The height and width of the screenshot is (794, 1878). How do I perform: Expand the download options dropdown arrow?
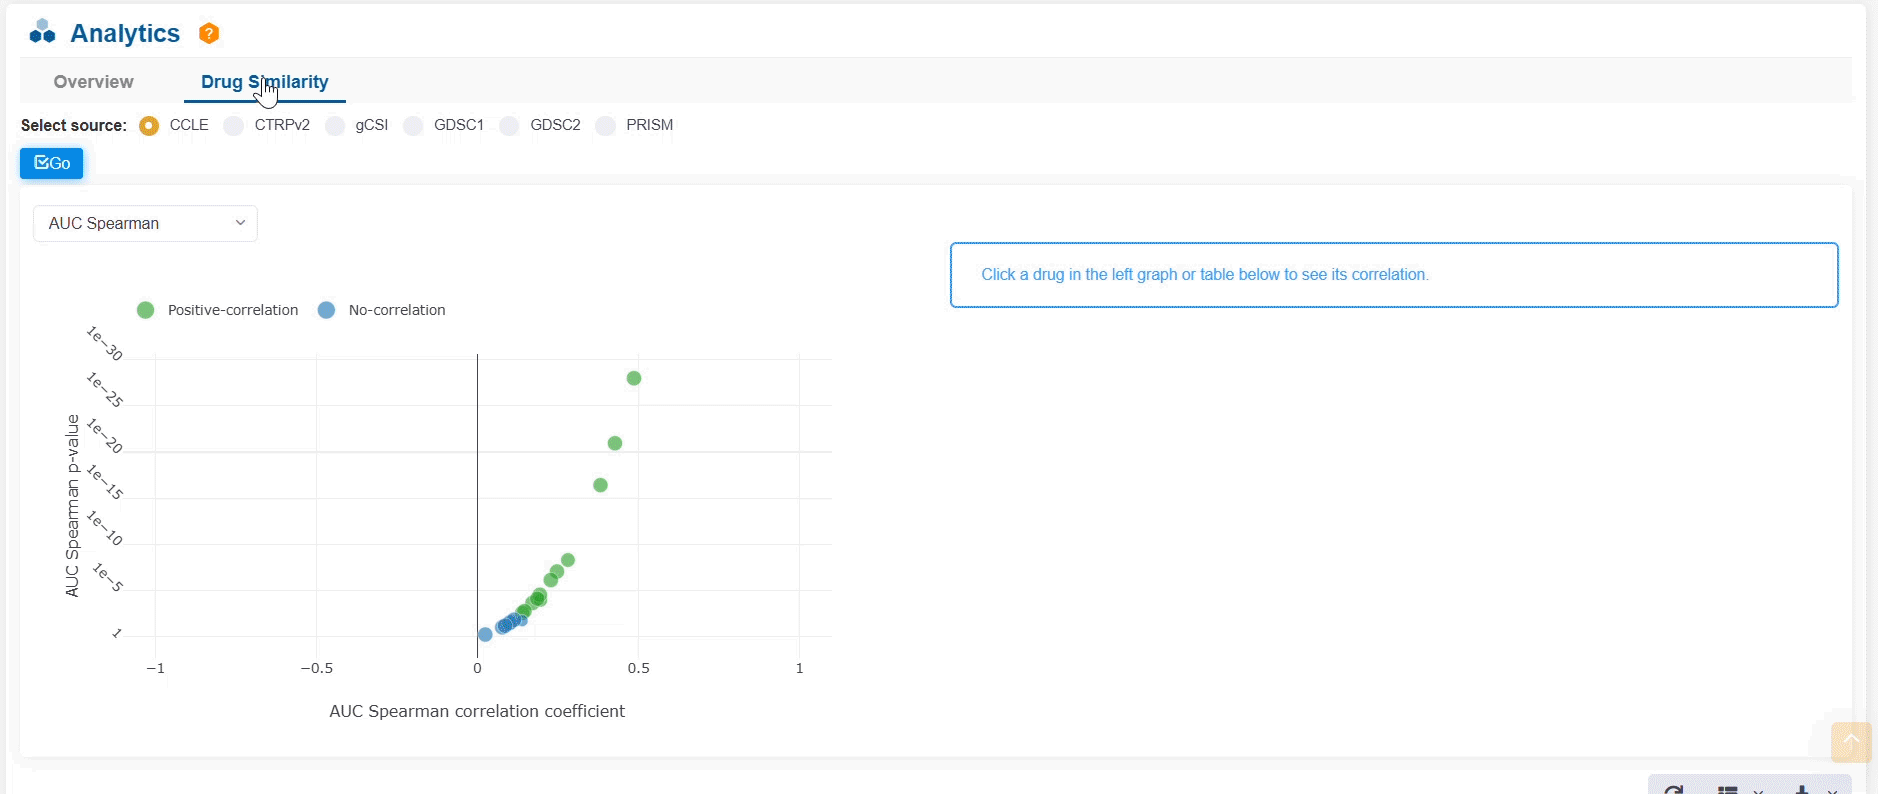pyautogui.click(x=1832, y=791)
